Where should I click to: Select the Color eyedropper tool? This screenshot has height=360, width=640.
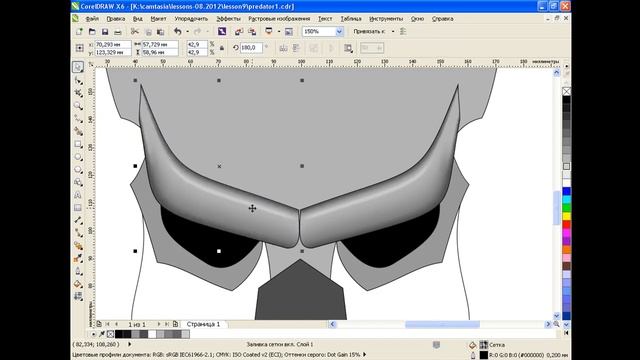(78, 258)
